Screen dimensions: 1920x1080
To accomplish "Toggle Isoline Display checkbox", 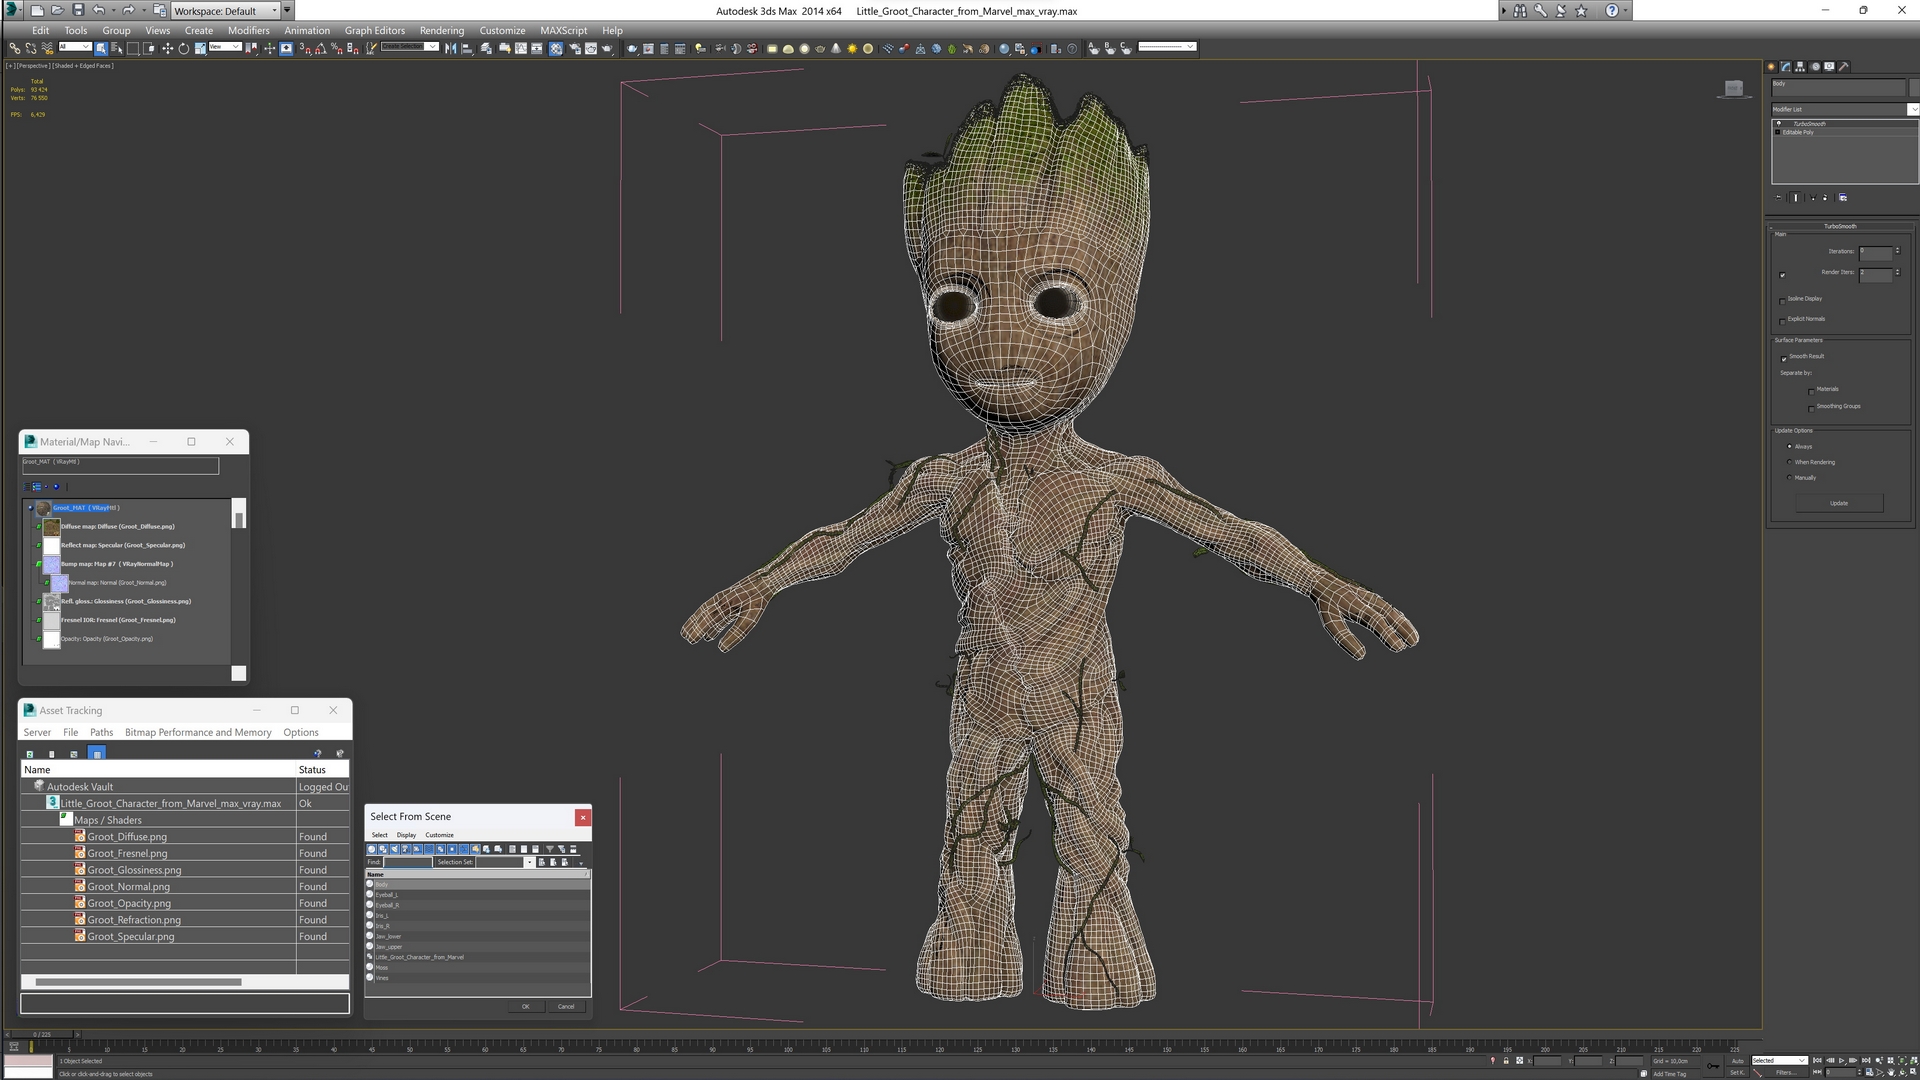I will 1782,300.
